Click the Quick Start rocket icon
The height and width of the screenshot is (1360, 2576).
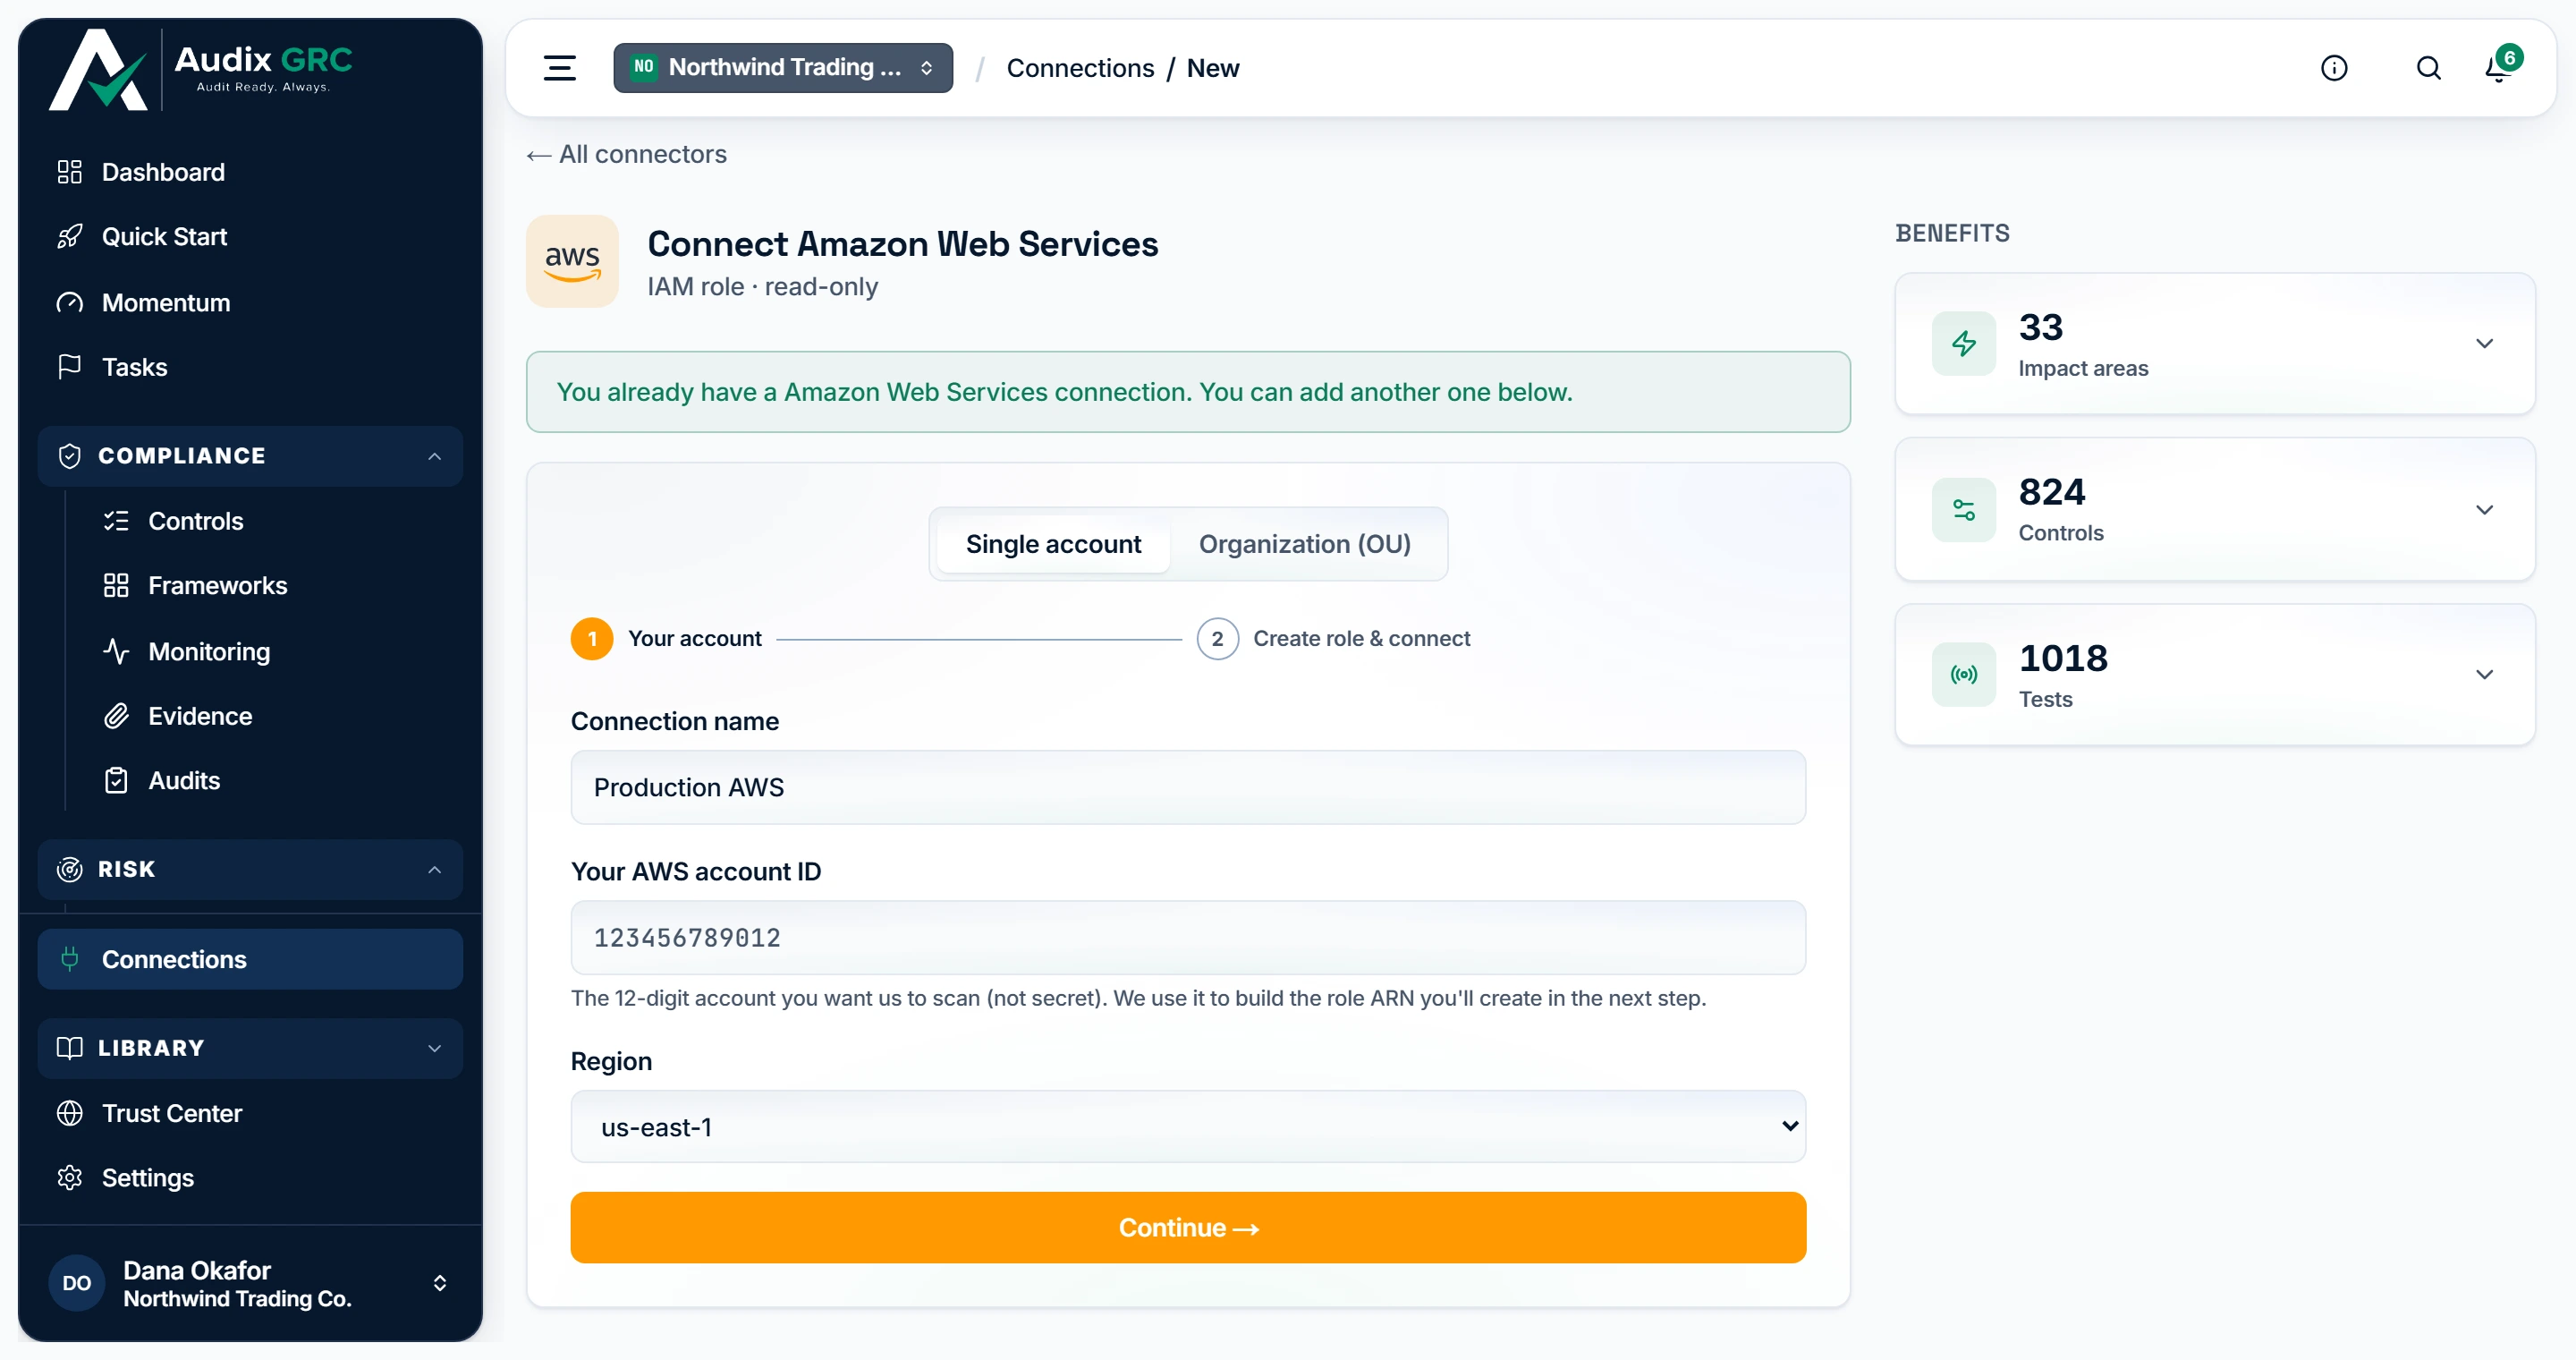click(70, 237)
